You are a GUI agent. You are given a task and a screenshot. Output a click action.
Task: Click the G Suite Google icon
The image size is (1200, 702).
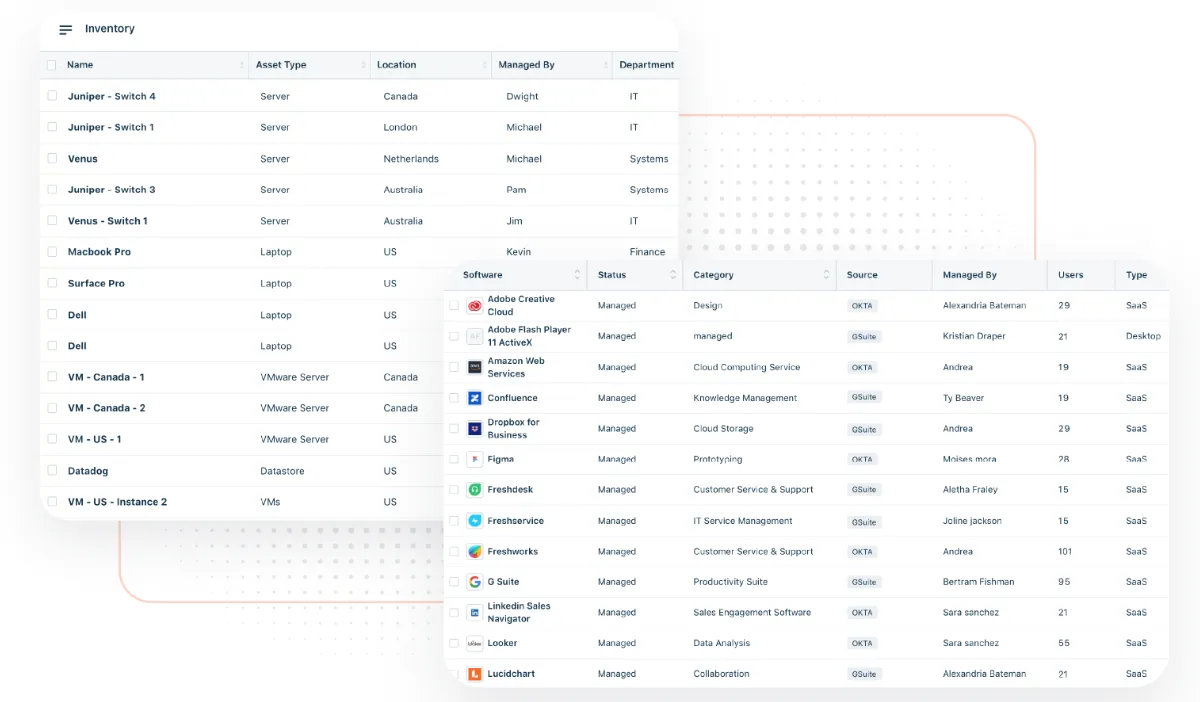(x=475, y=582)
